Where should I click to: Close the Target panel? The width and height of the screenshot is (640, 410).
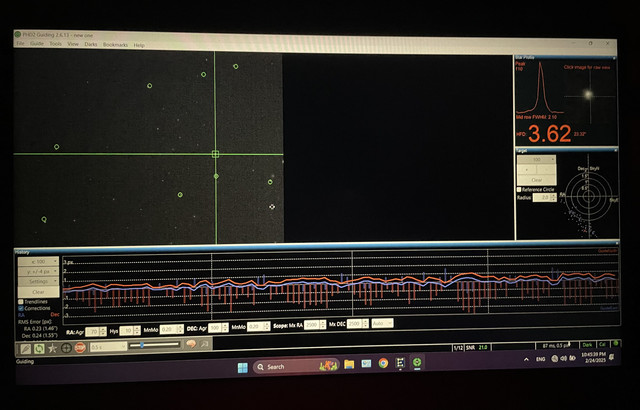point(616,151)
